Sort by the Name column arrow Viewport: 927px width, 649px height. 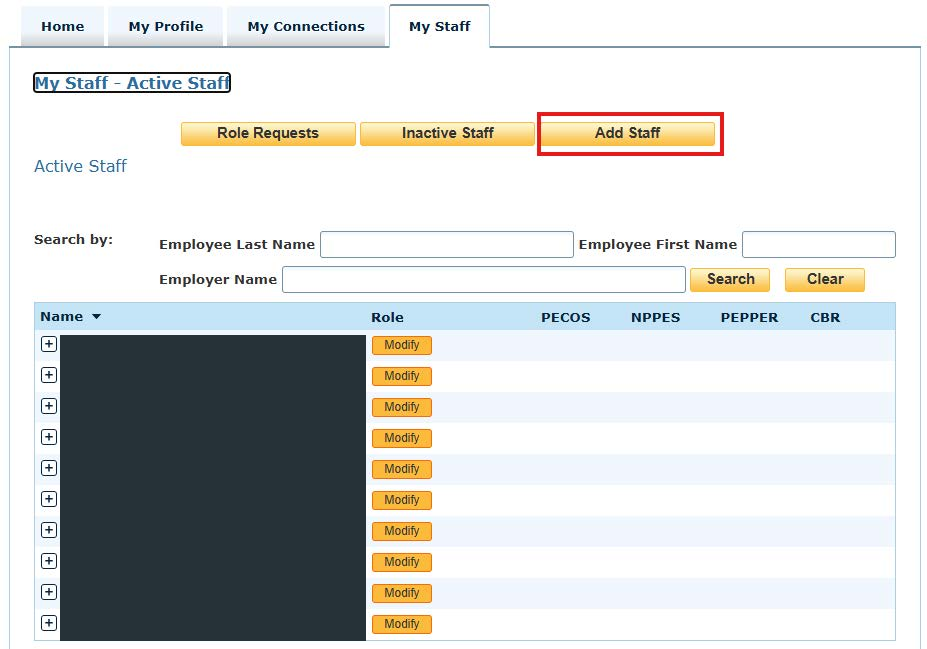(96, 317)
